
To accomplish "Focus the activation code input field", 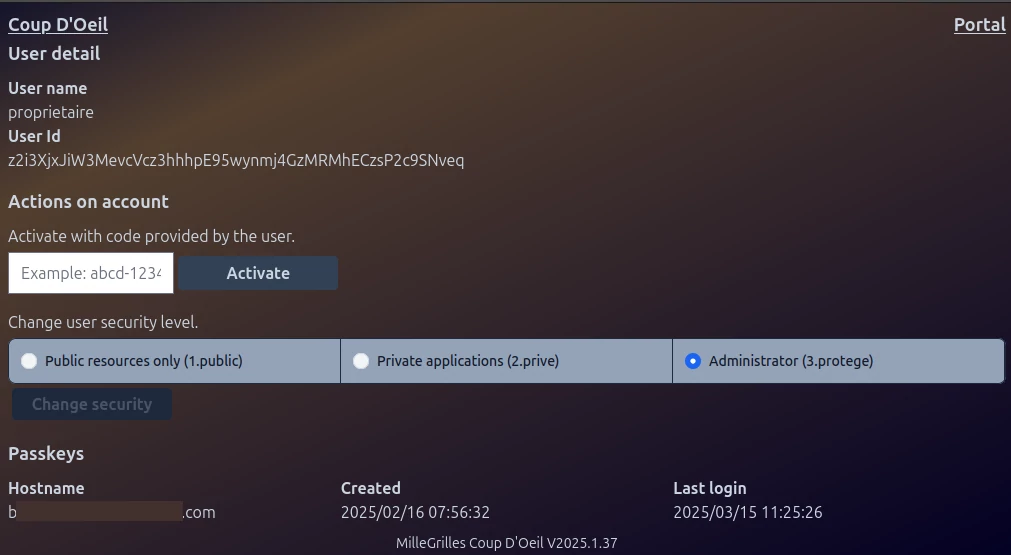I will pyautogui.click(x=91, y=273).
